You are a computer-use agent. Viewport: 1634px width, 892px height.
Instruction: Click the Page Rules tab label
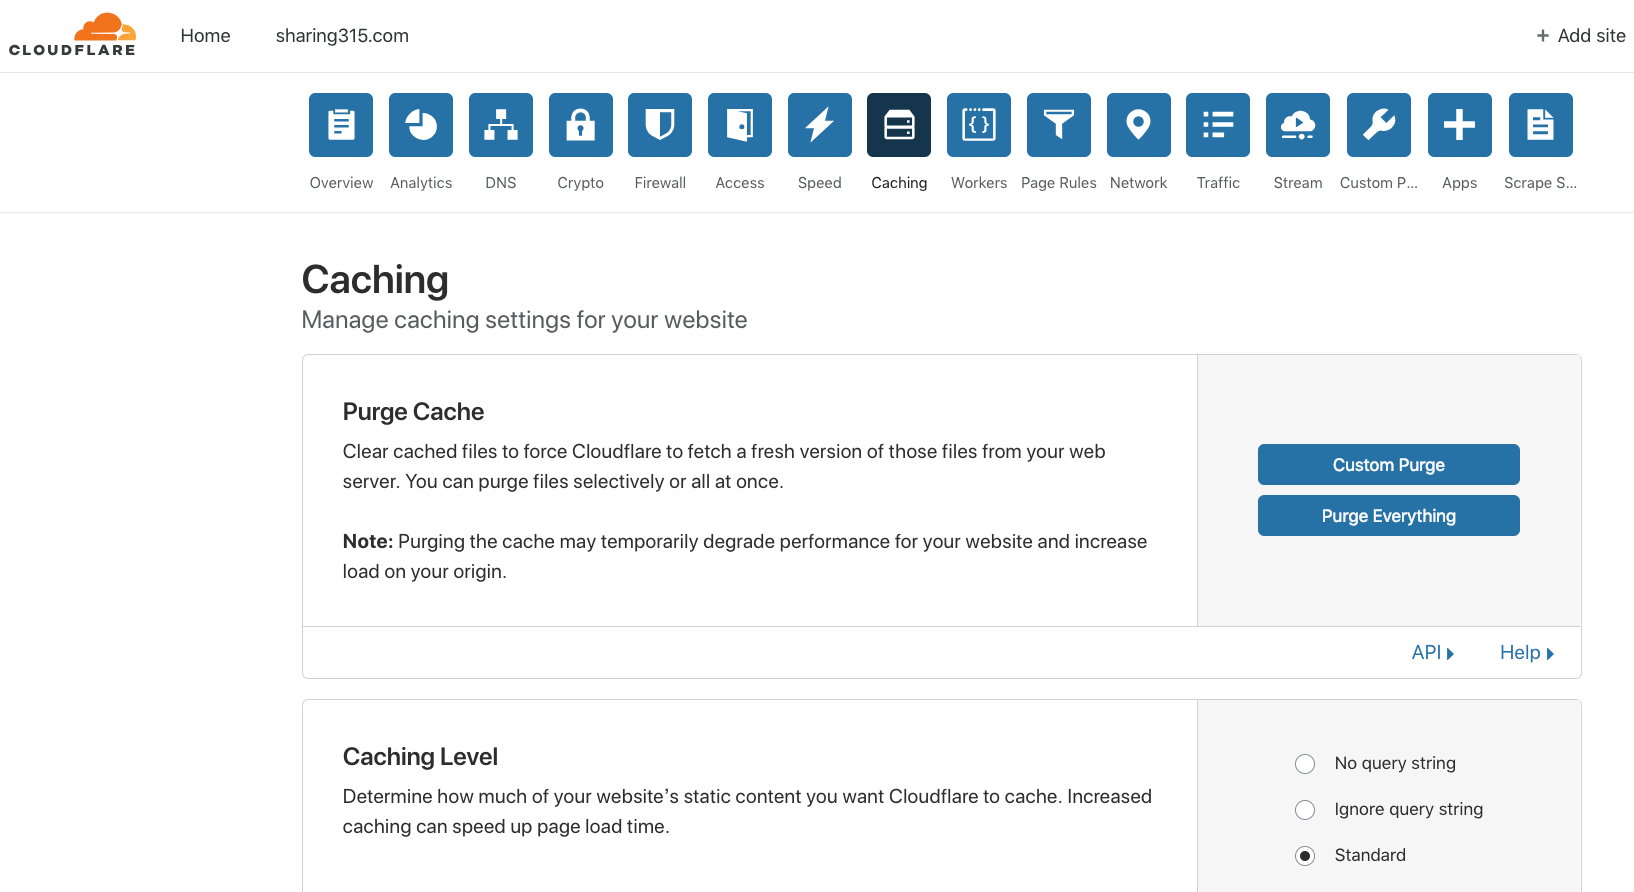click(1059, 183)
